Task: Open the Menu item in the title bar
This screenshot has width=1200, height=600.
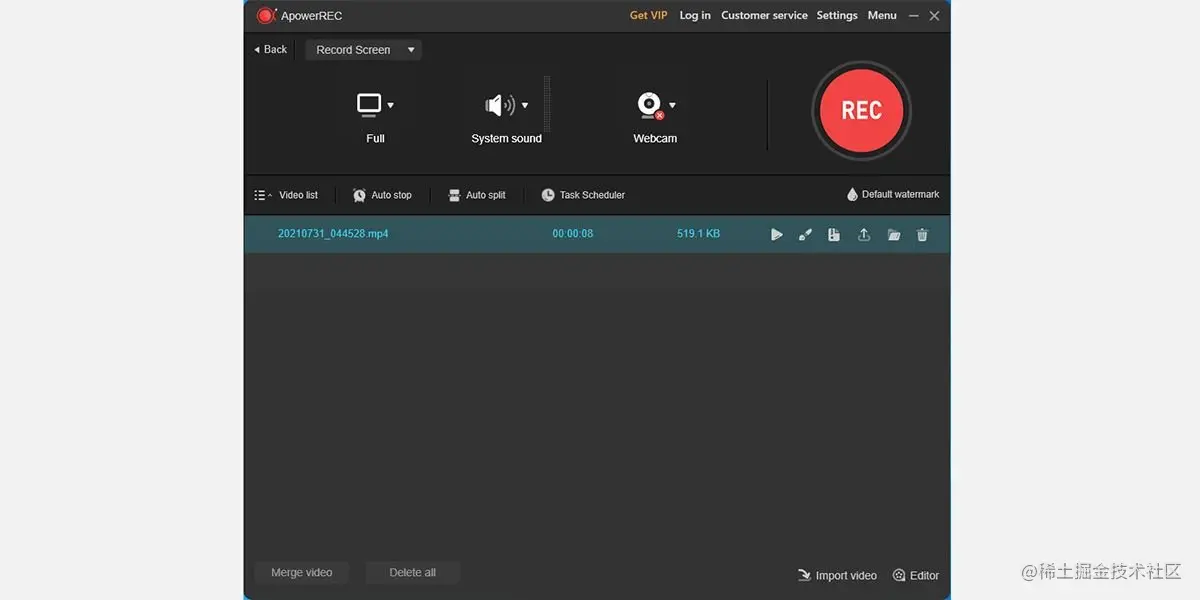Action: click(x=882, y=16)
